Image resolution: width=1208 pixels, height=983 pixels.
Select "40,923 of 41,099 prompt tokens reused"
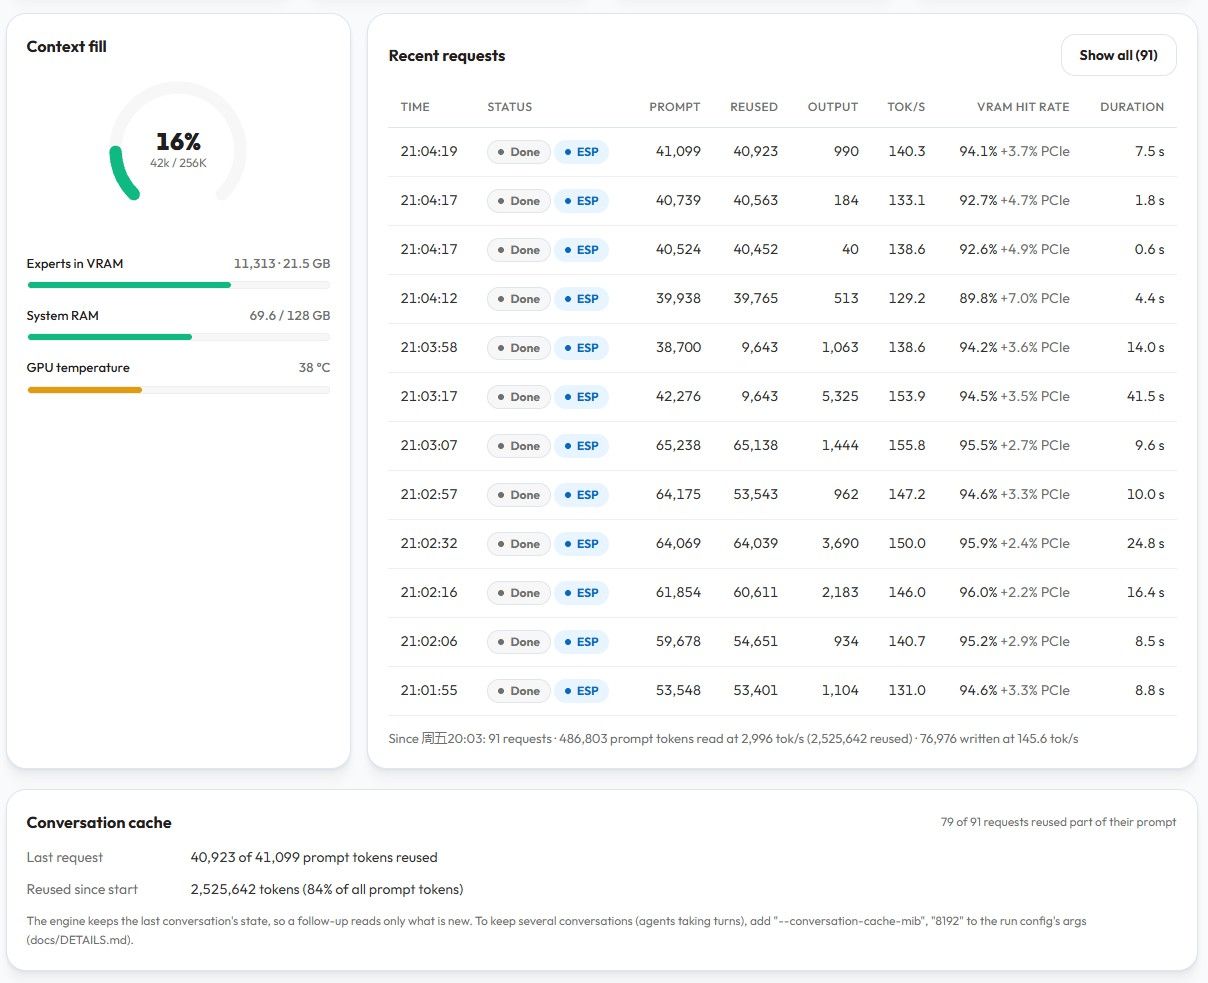(314, 858)
